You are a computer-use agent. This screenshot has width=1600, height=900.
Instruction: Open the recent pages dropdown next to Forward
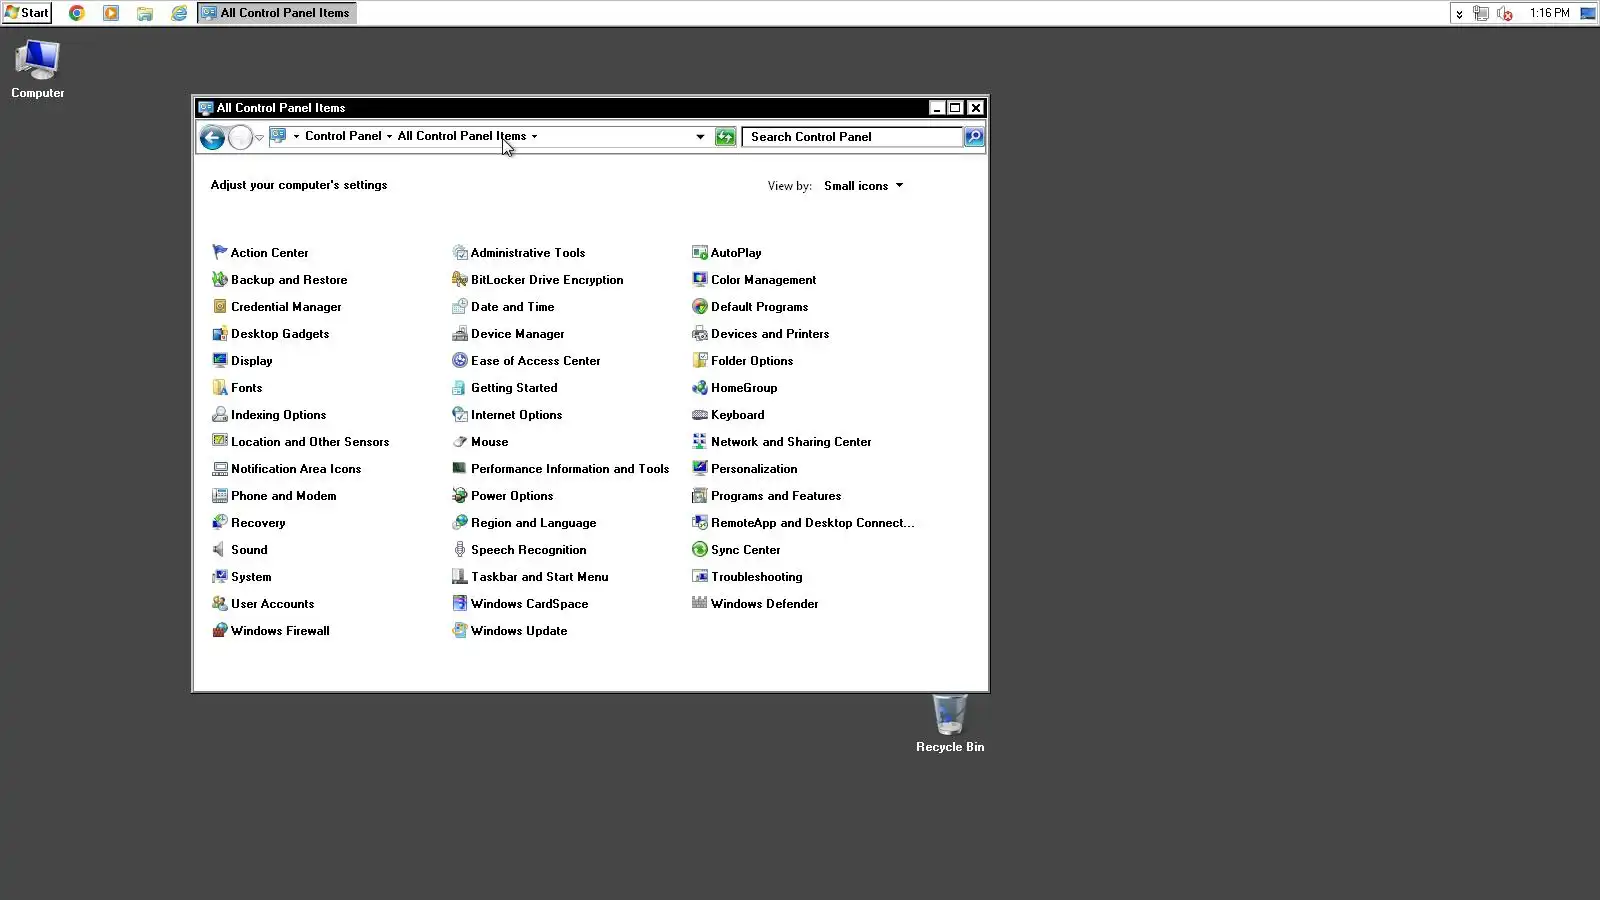click(x=259, y=137)
